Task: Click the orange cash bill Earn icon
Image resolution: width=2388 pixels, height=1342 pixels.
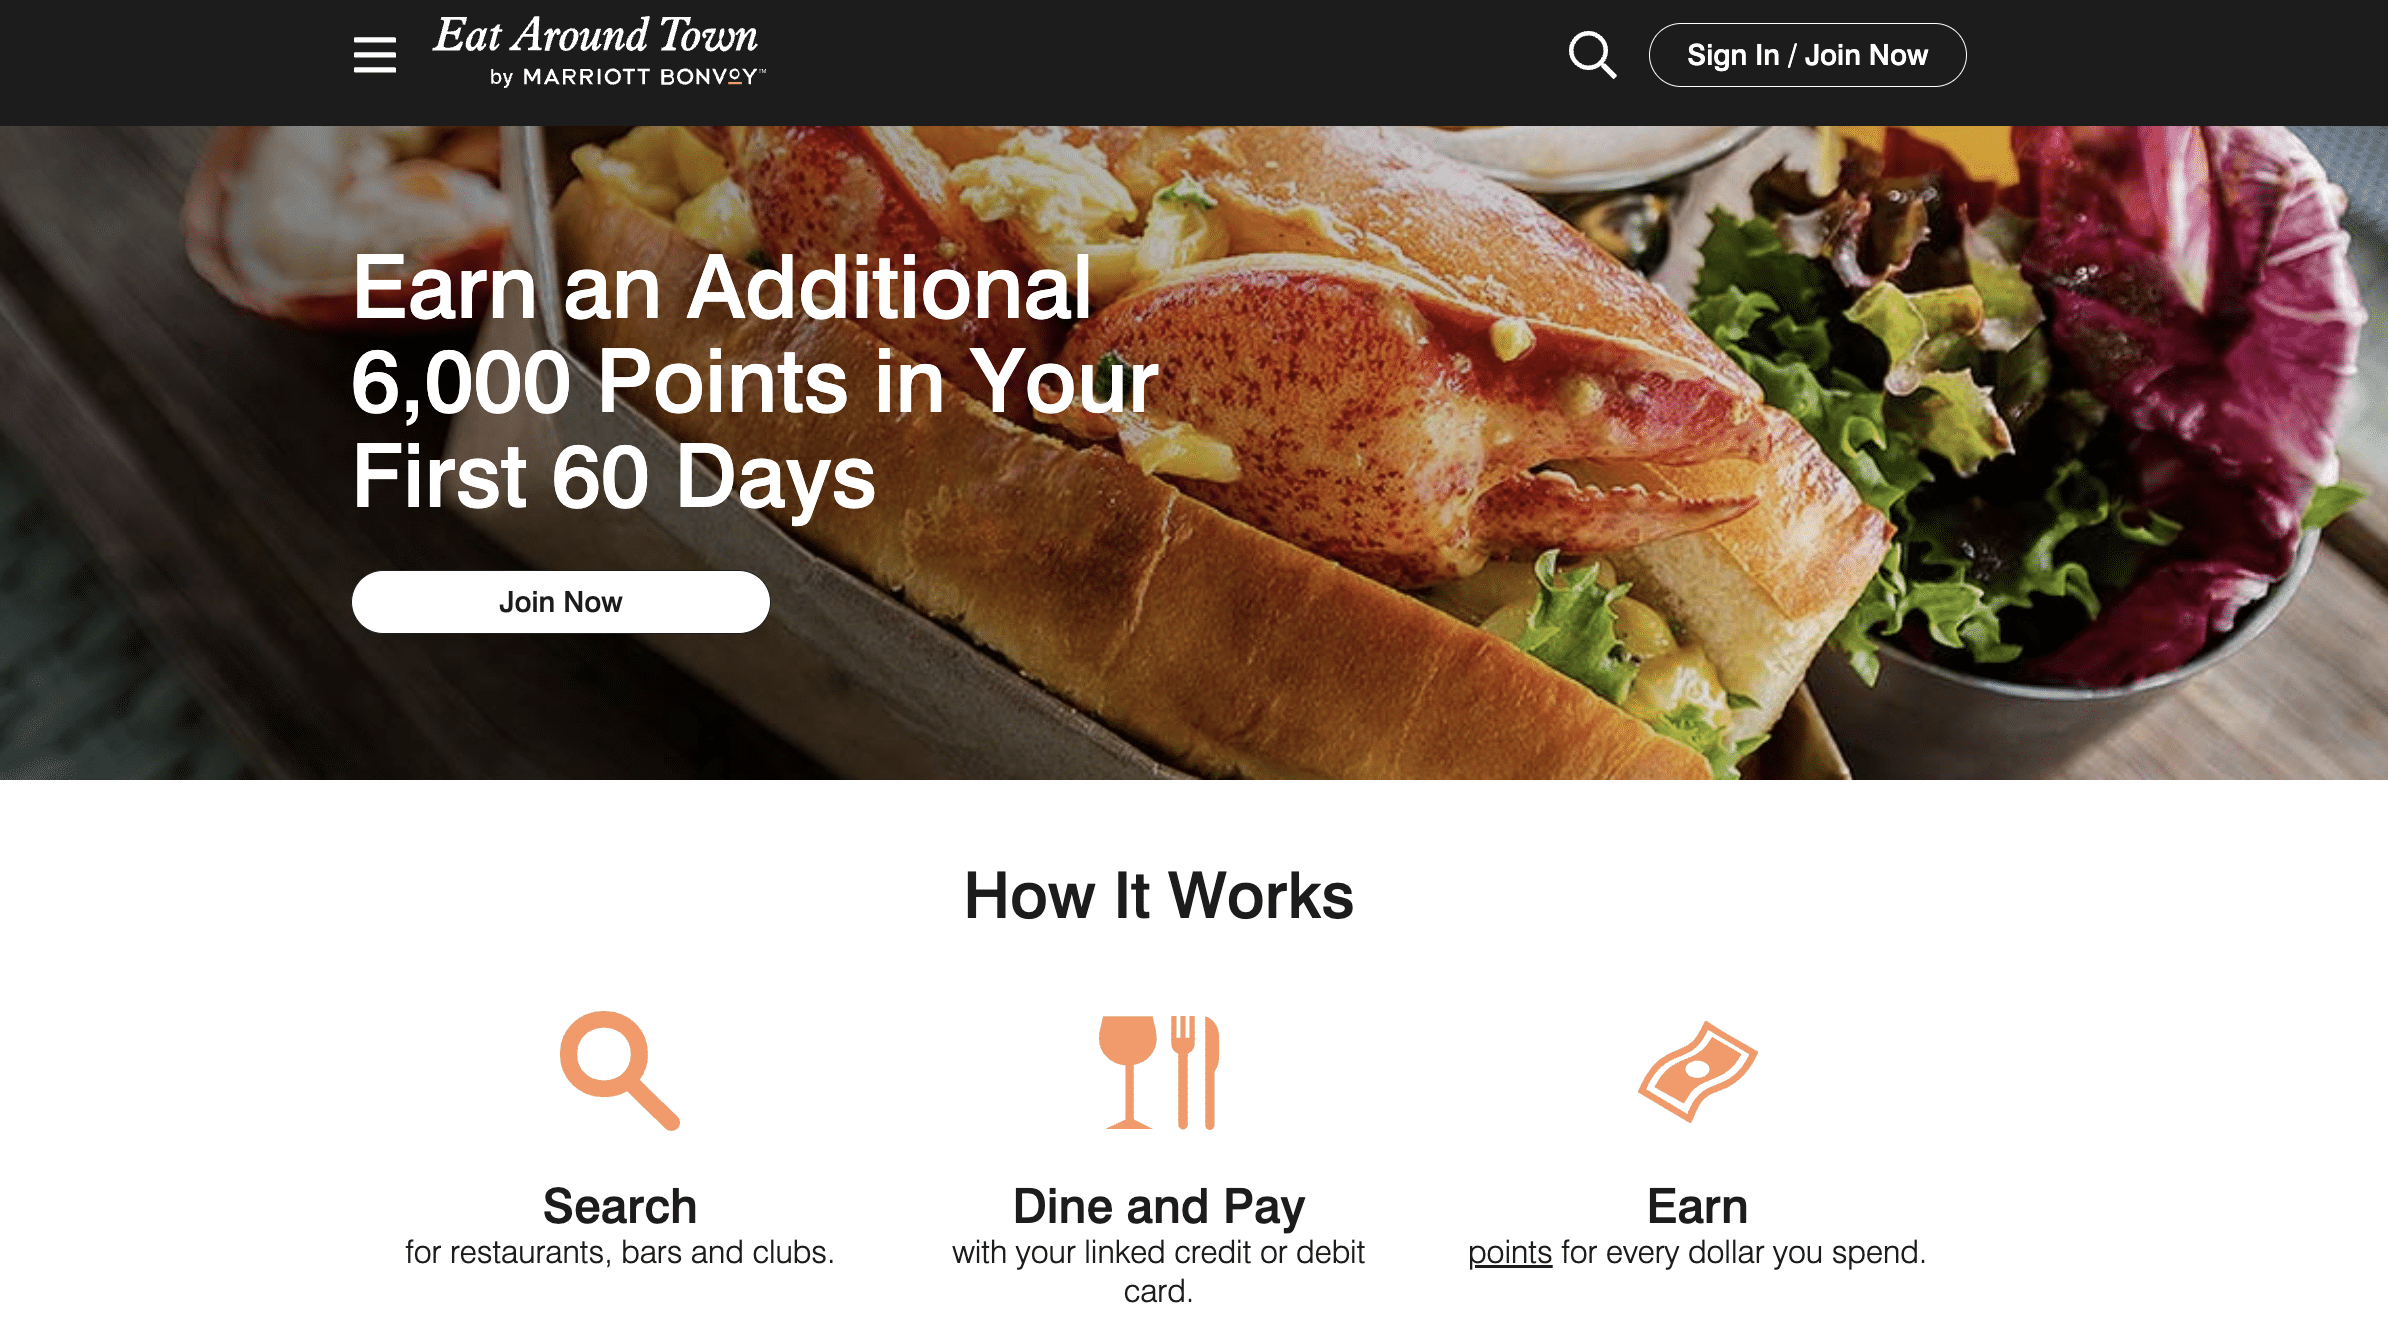Action: tap(1698, 1071)
